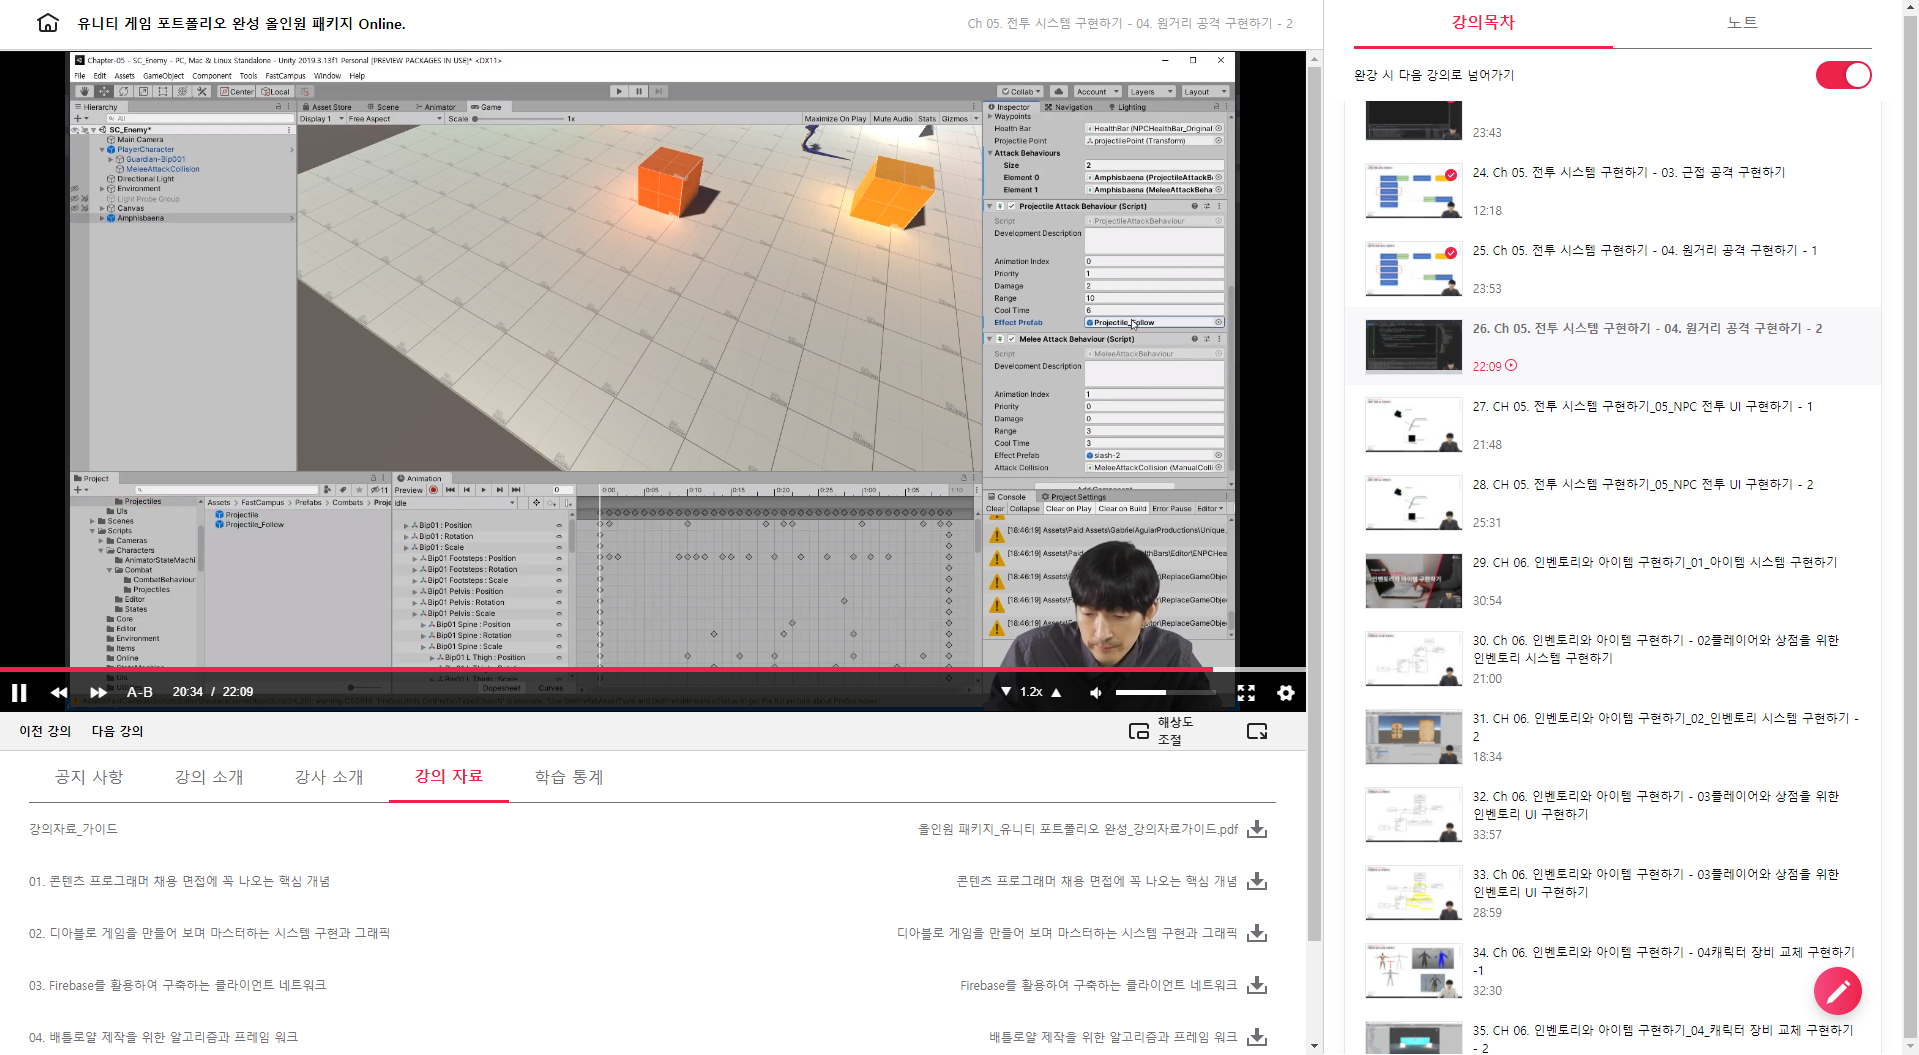This screenshot has height=1055, width=1919.
Task: Go to the next lecture (다음 강의)
Action: 118,731
